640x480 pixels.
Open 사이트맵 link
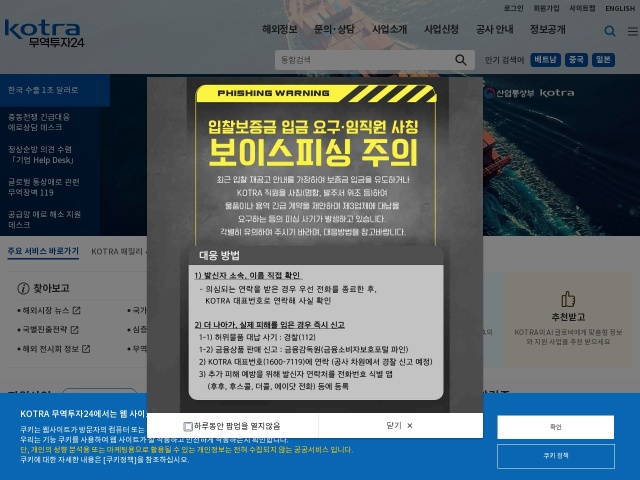[x=582, y=8]
